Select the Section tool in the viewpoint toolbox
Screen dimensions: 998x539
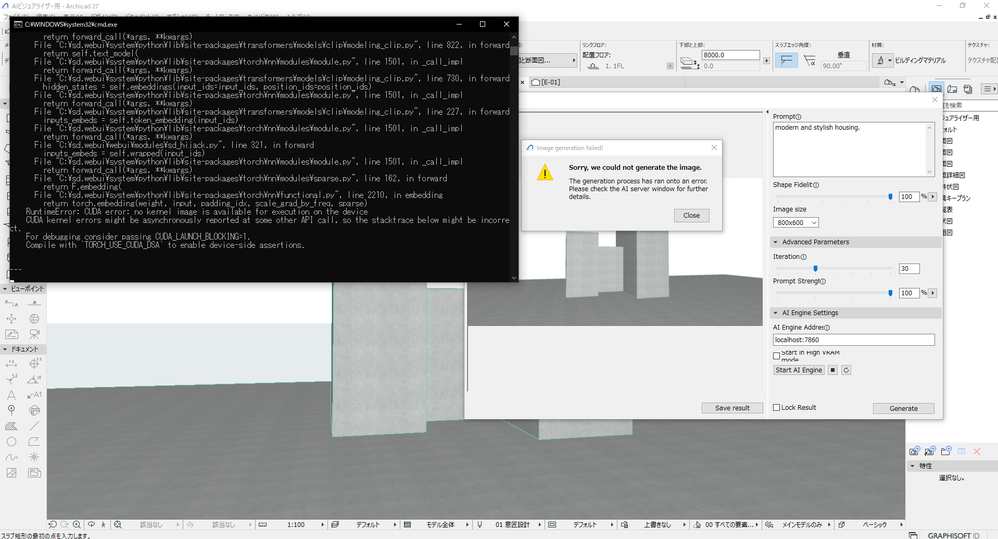(x=11, y=303)
